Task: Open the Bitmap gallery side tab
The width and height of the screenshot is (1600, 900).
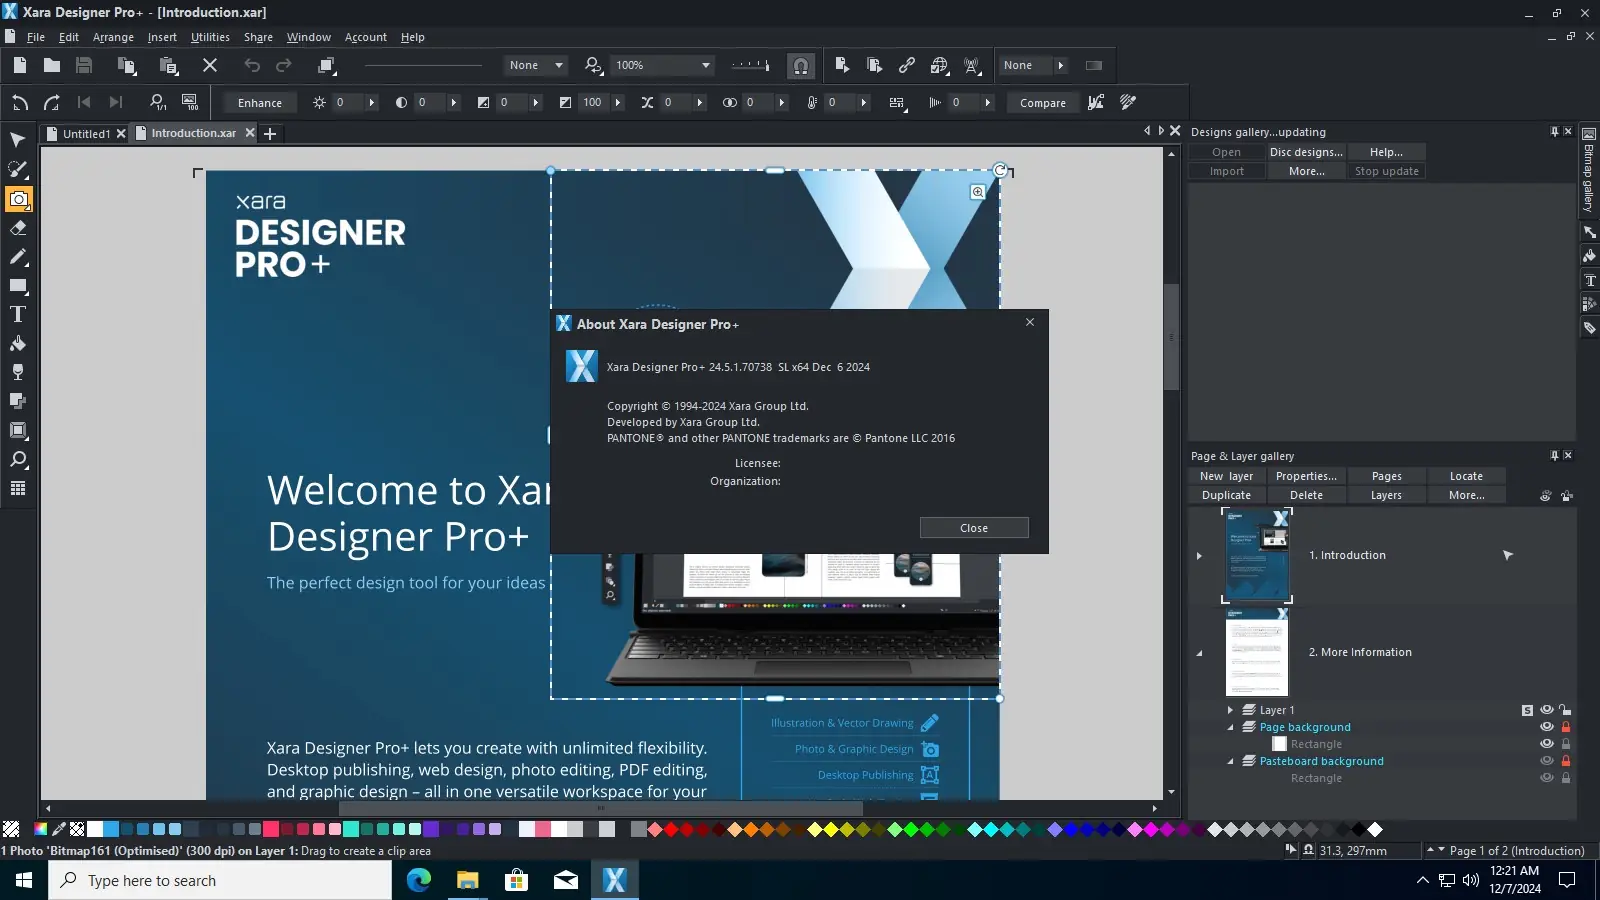Action: tap(1588, 170)
